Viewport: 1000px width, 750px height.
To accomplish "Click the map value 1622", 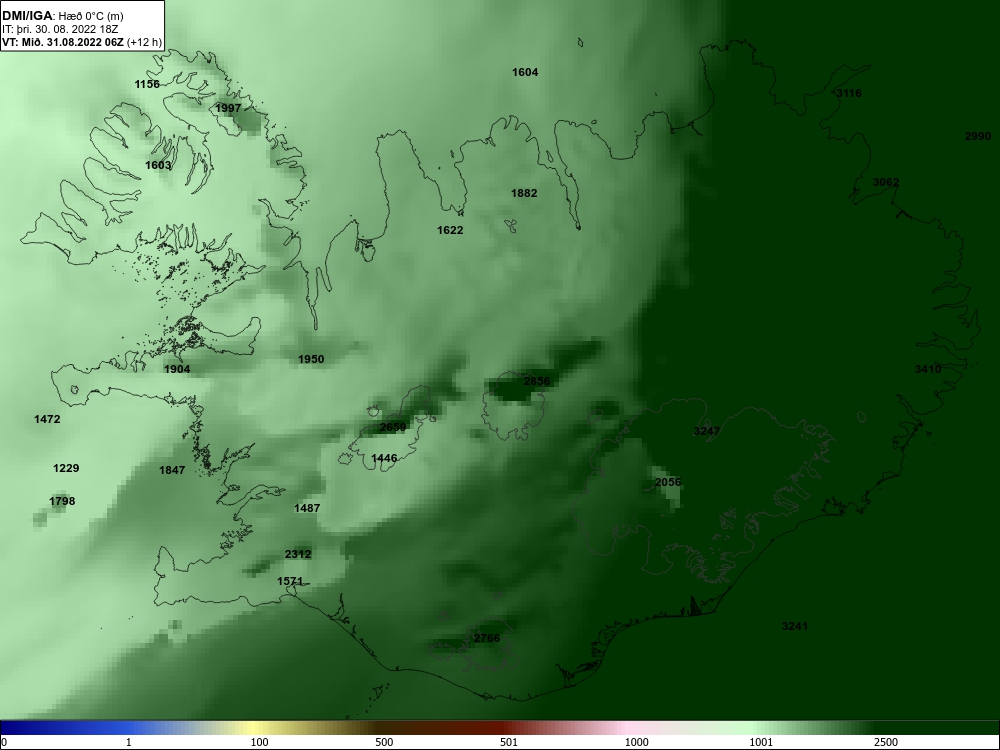I will tap(450, 230).
